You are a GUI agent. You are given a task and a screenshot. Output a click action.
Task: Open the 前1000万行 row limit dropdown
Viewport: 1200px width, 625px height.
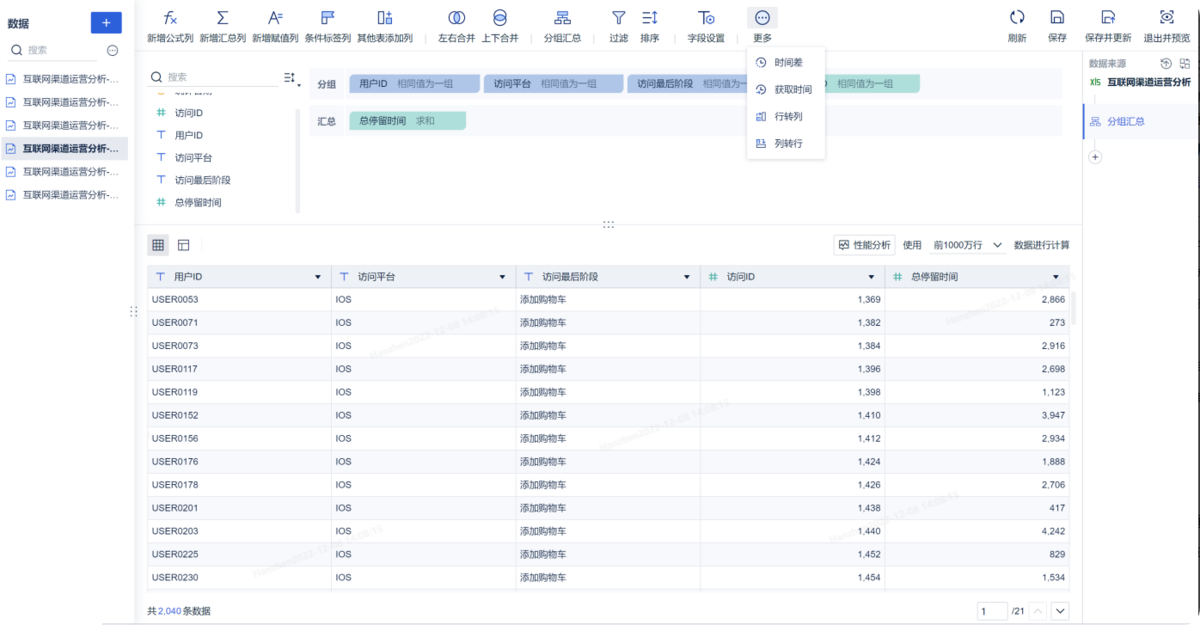pos(967,245)
